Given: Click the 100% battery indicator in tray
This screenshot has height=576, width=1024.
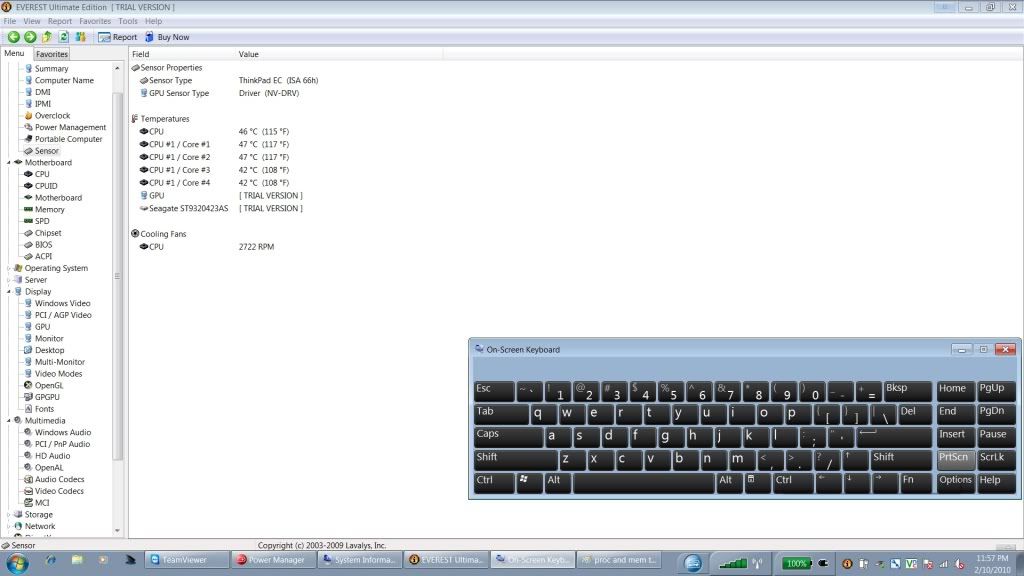Looking at the screenshot, I should tap(797, 563).
